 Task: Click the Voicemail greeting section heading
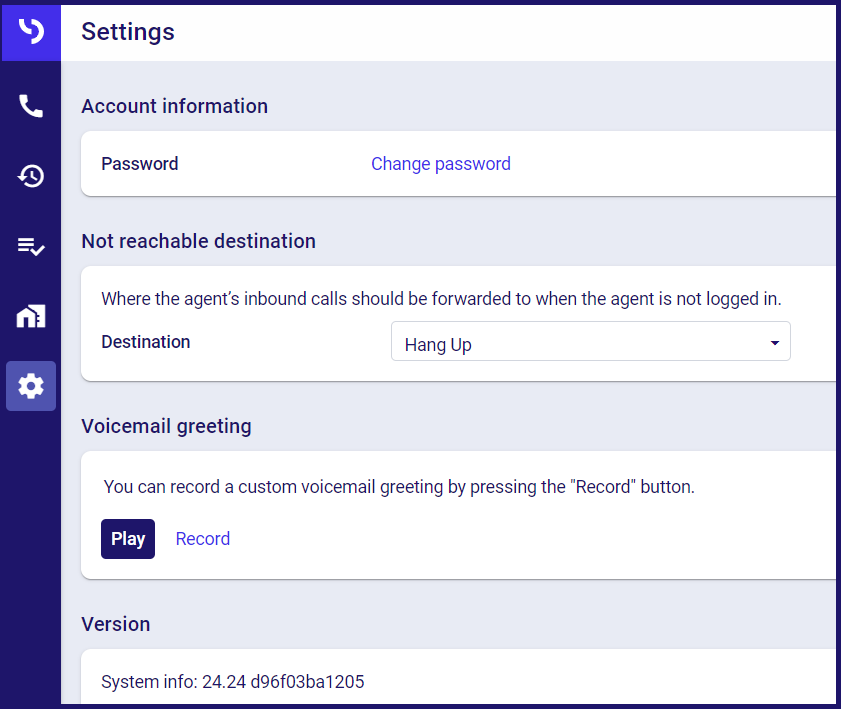(x=166, y=426)
